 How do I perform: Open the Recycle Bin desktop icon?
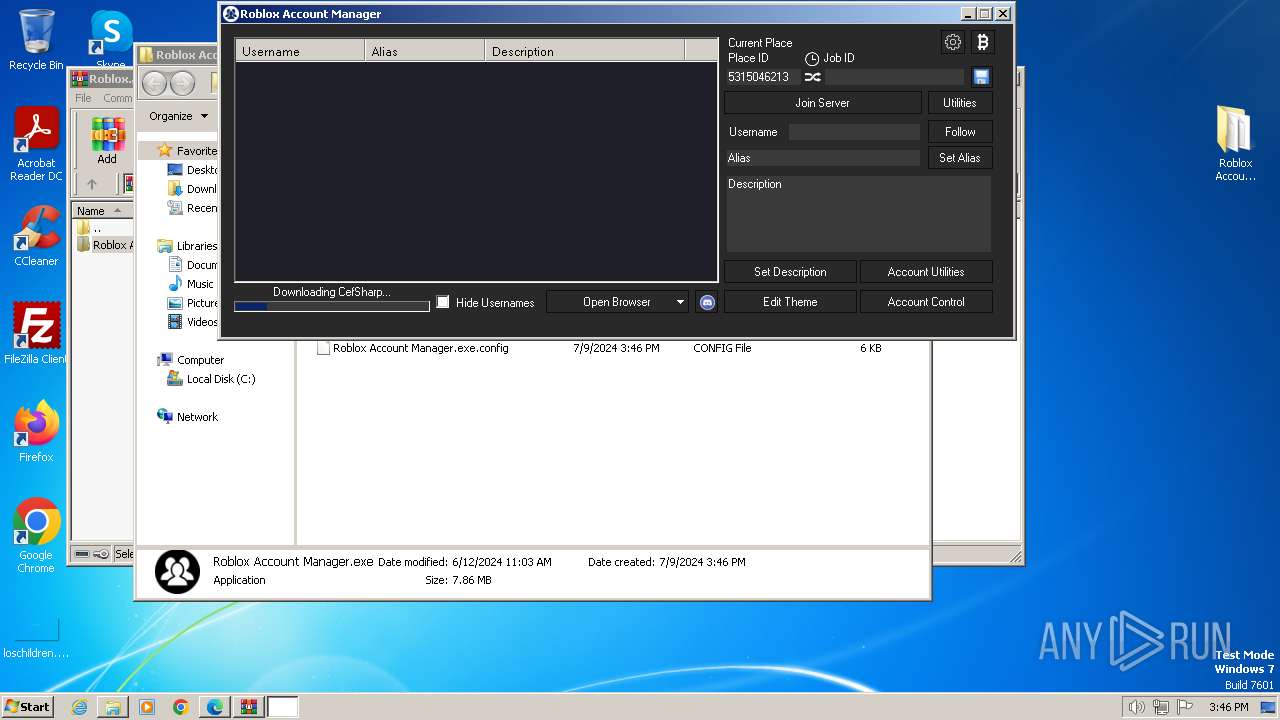pyautogui.click(x=36, y=40)
